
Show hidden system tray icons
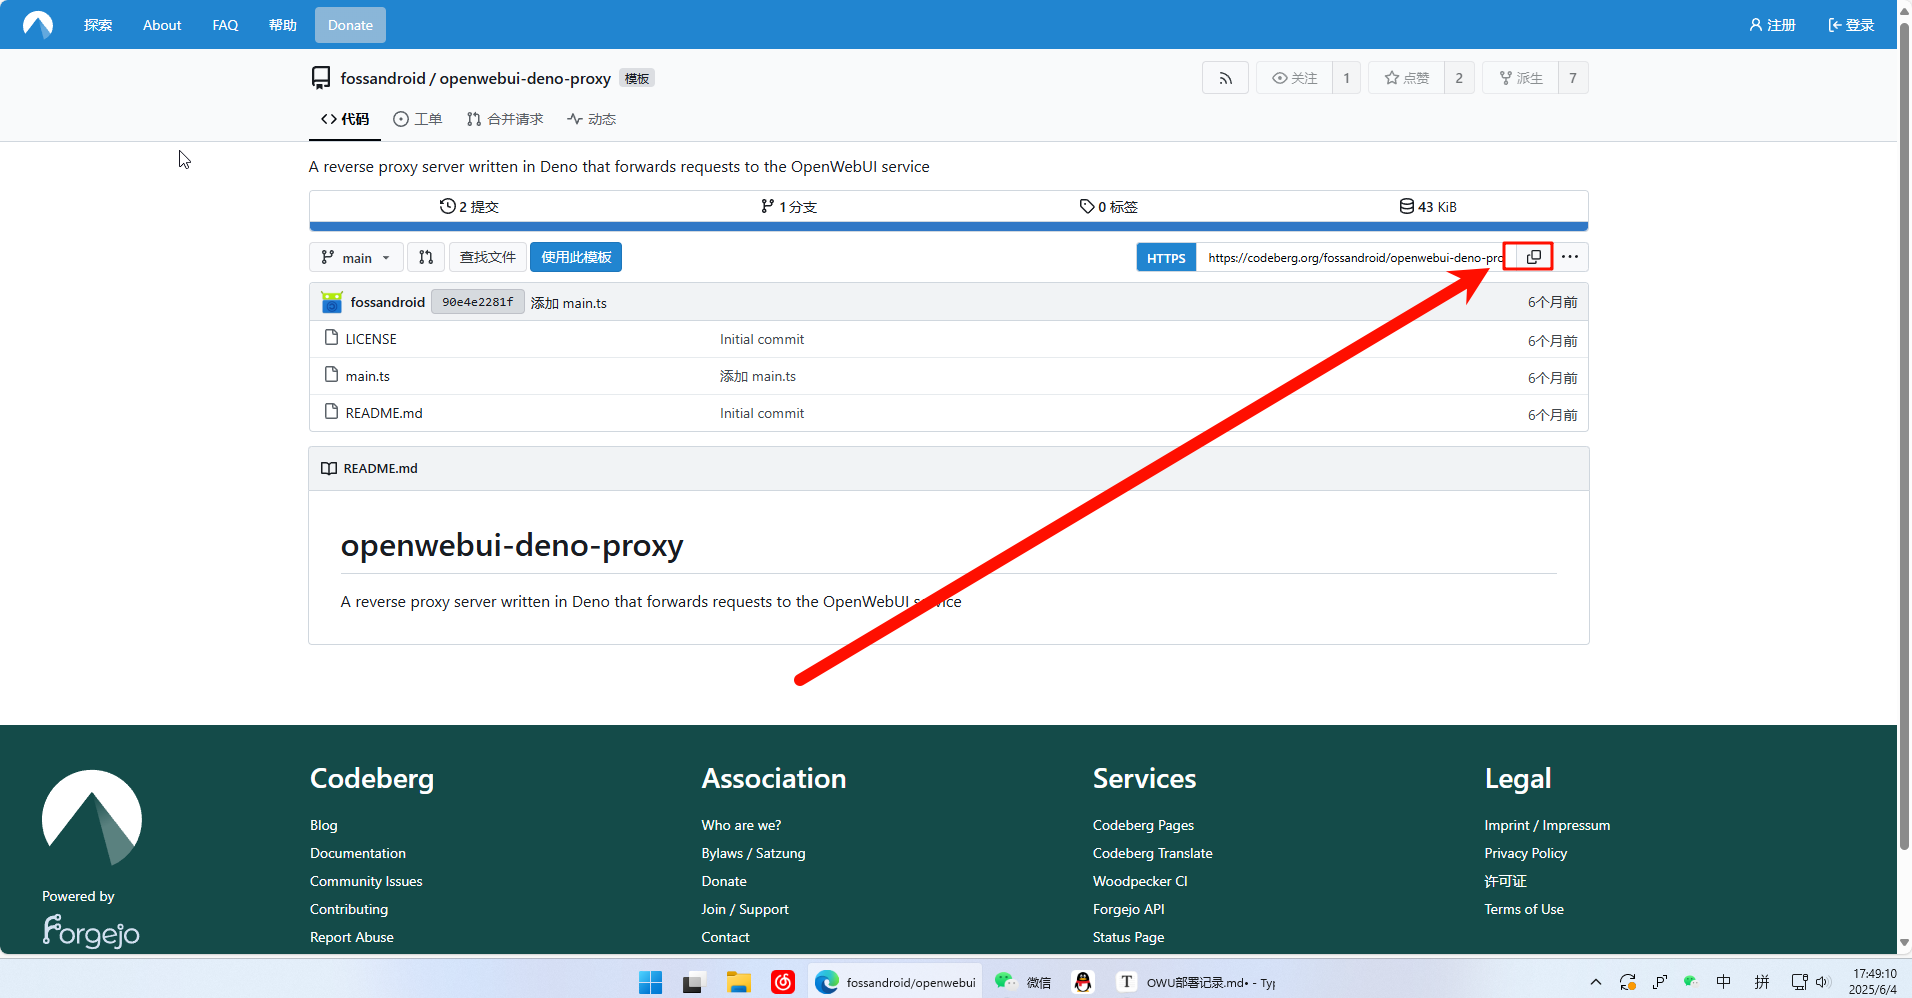[x=1596, y=982]
